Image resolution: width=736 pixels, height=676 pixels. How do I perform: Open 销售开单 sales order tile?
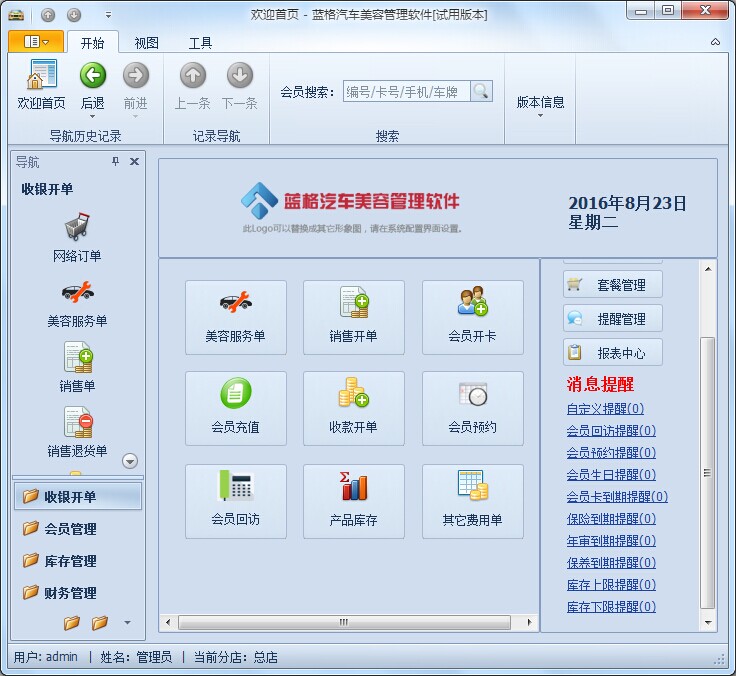click(353, 317)
